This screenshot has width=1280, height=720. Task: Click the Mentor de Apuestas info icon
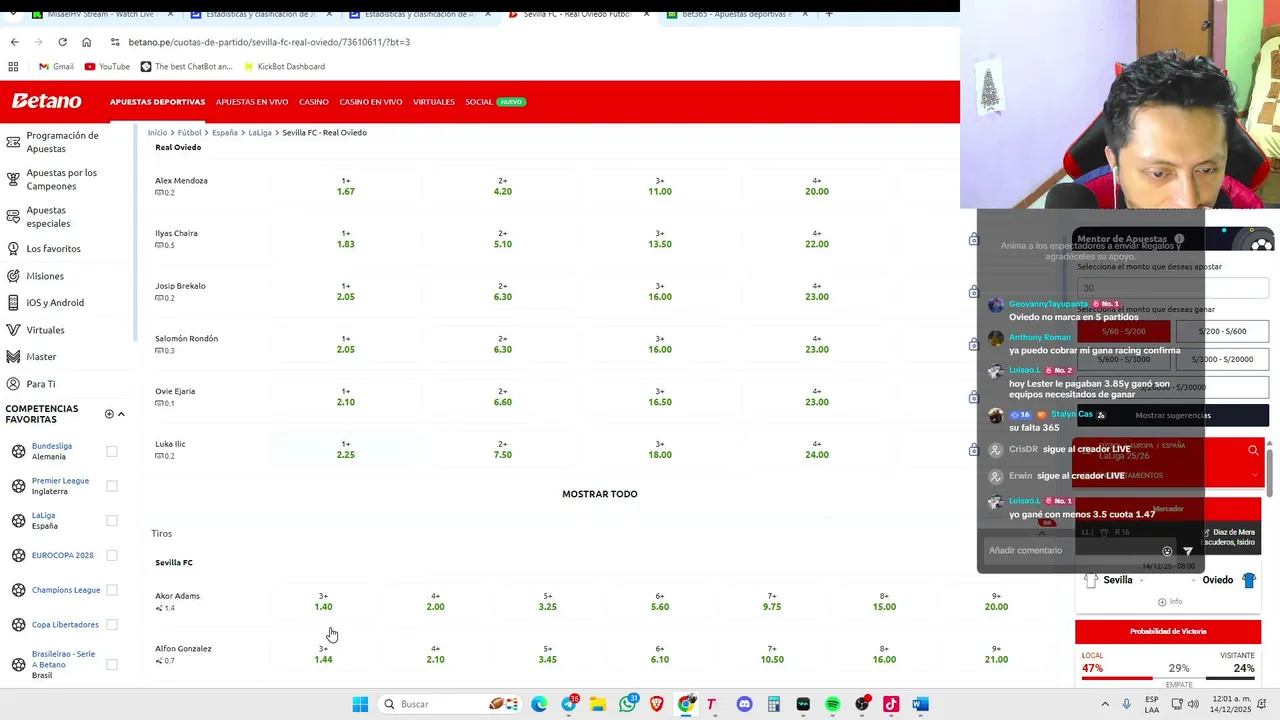pos(1179,239)
